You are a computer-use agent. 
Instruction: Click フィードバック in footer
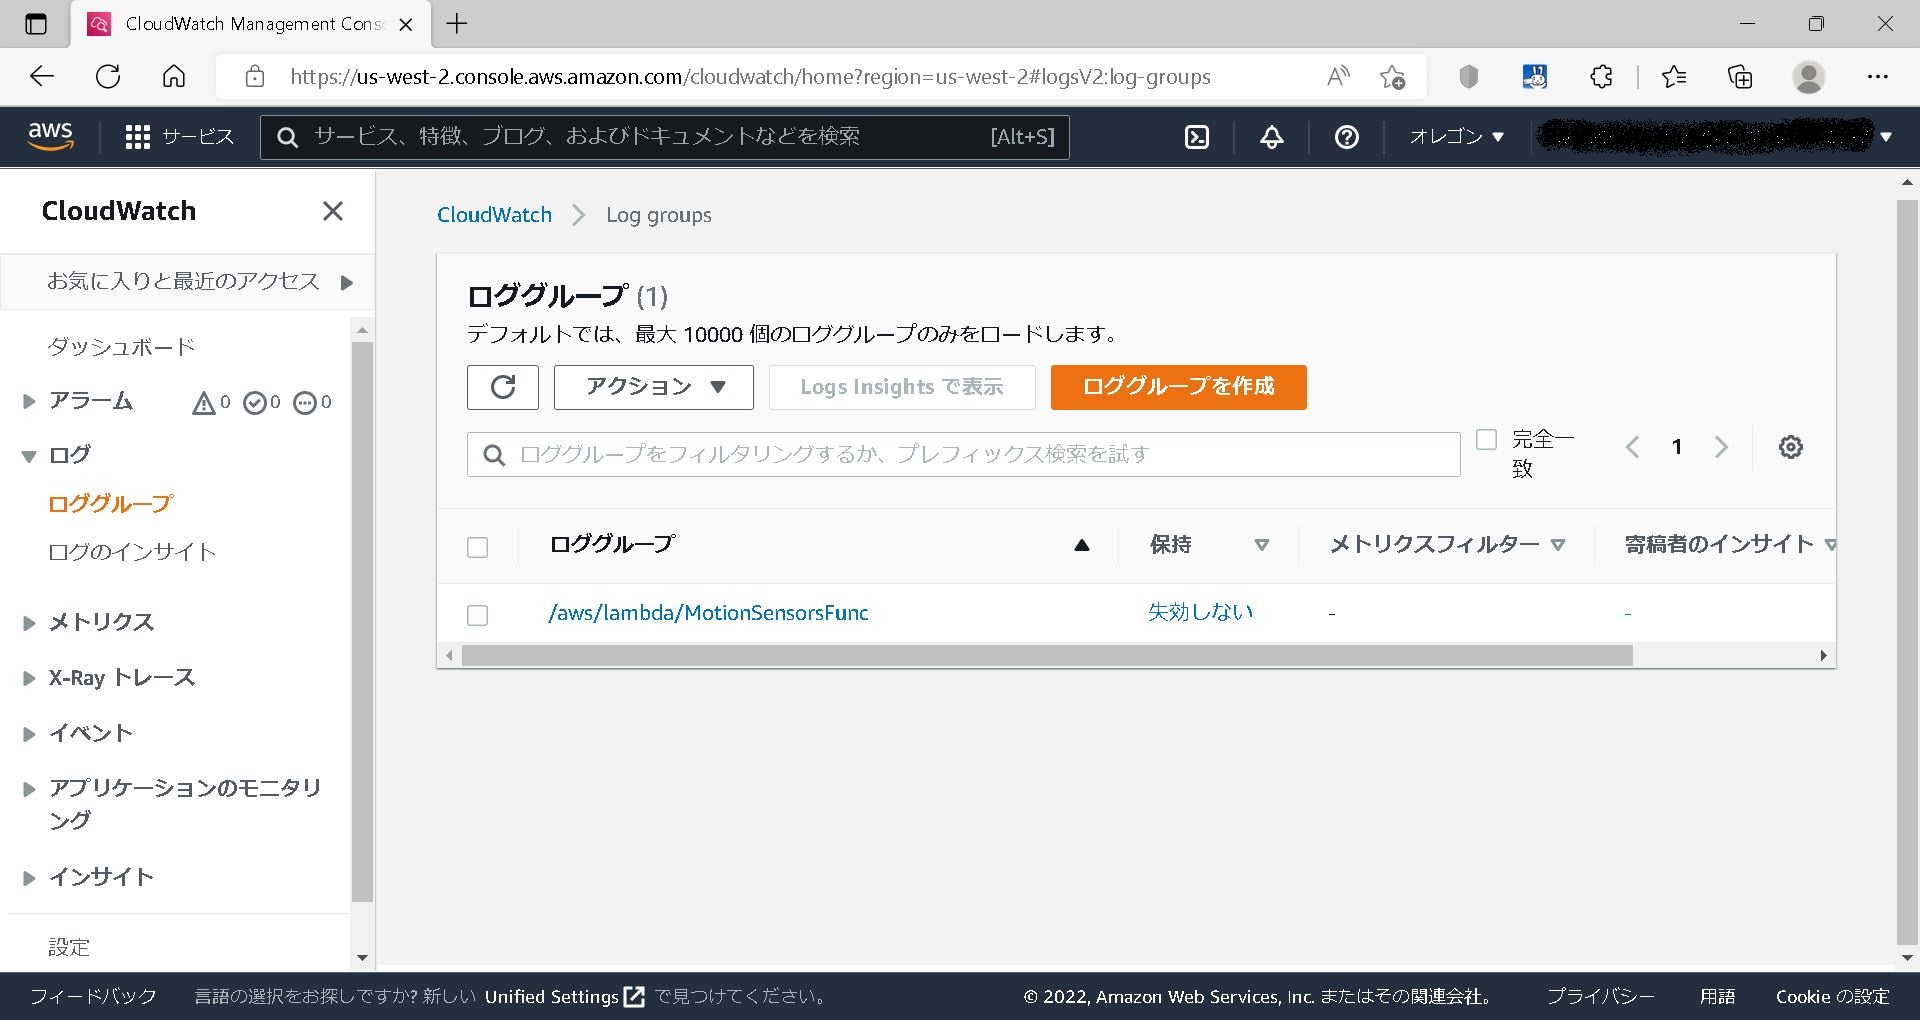click(x=93, y=997)
